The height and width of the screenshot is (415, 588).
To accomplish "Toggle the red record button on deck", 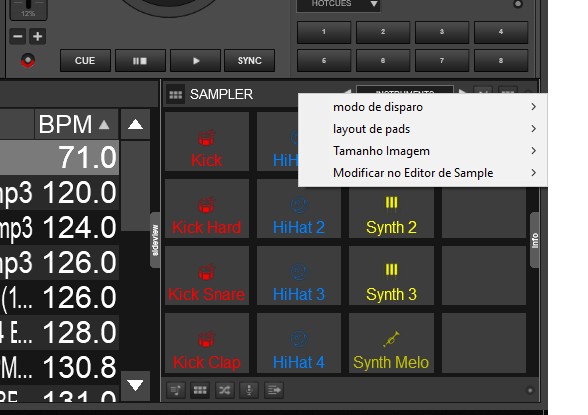I will click(x=28, y=60).
